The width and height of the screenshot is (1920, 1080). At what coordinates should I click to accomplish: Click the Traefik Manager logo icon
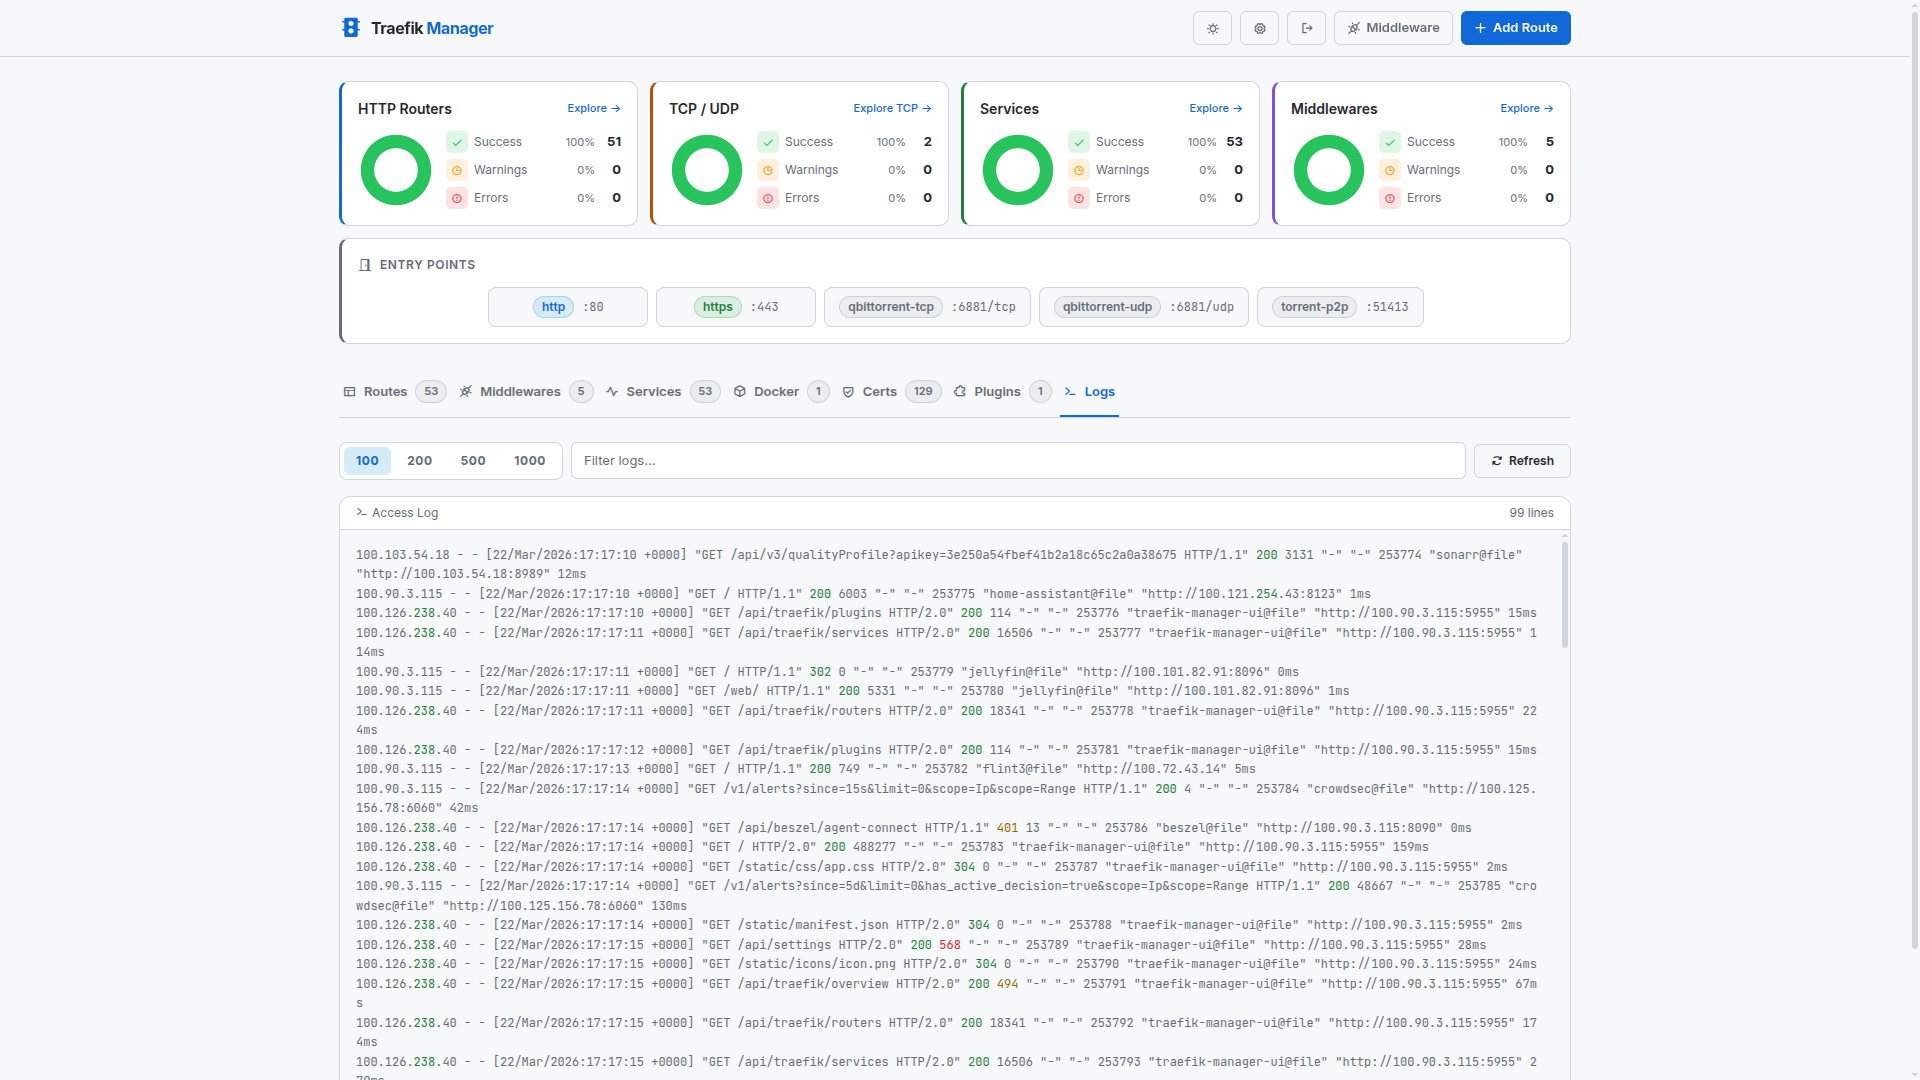coord(350,28)
